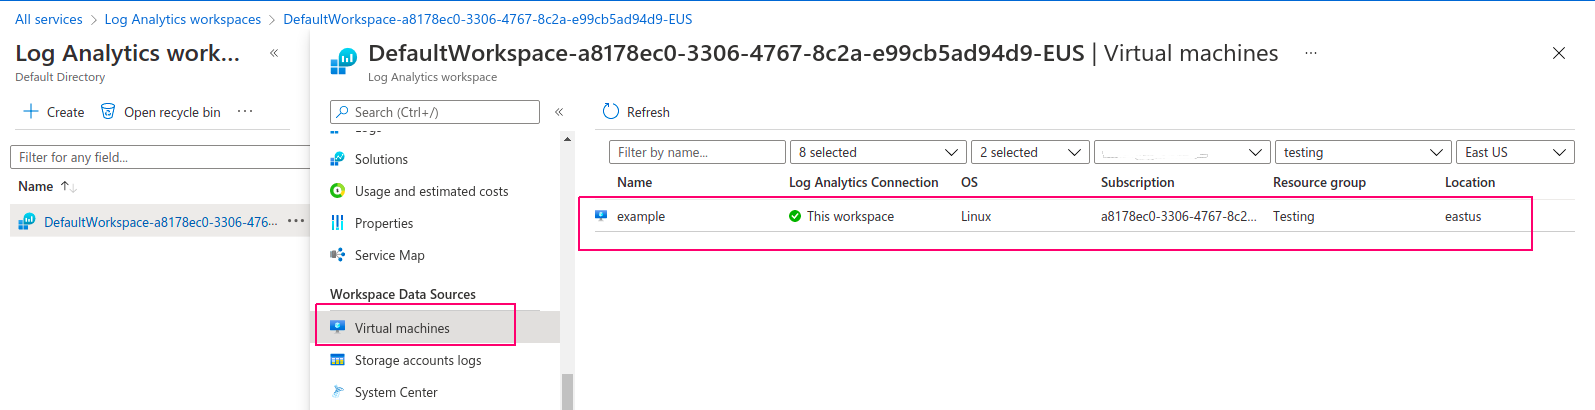This screenshot has width=1595, height=410.
Task: Open the DefaultWorkspace link in list
Action: coord(161,222)
